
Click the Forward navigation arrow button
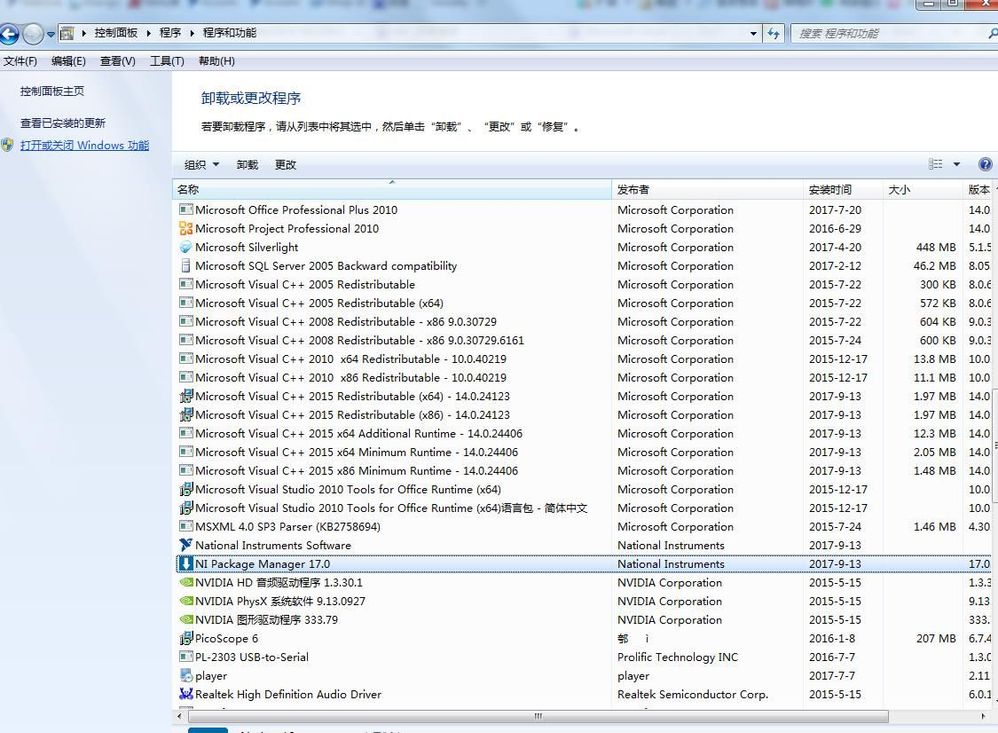32,34
